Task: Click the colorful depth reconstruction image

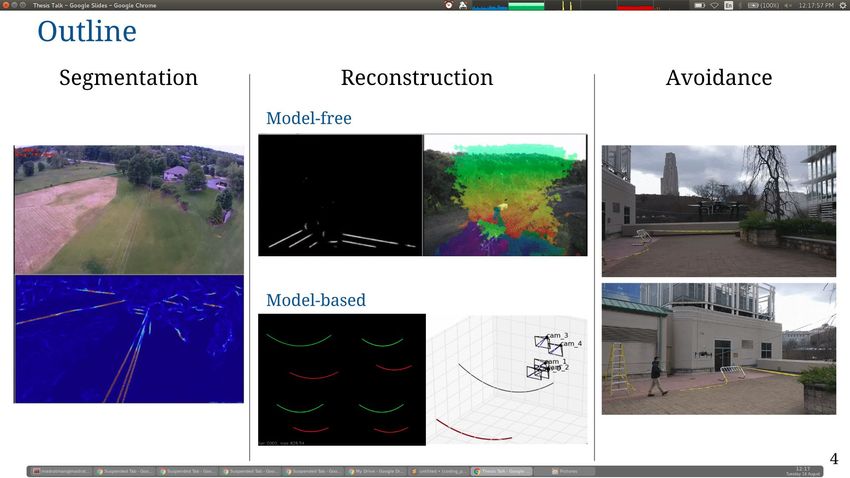Action: point(505,195)
